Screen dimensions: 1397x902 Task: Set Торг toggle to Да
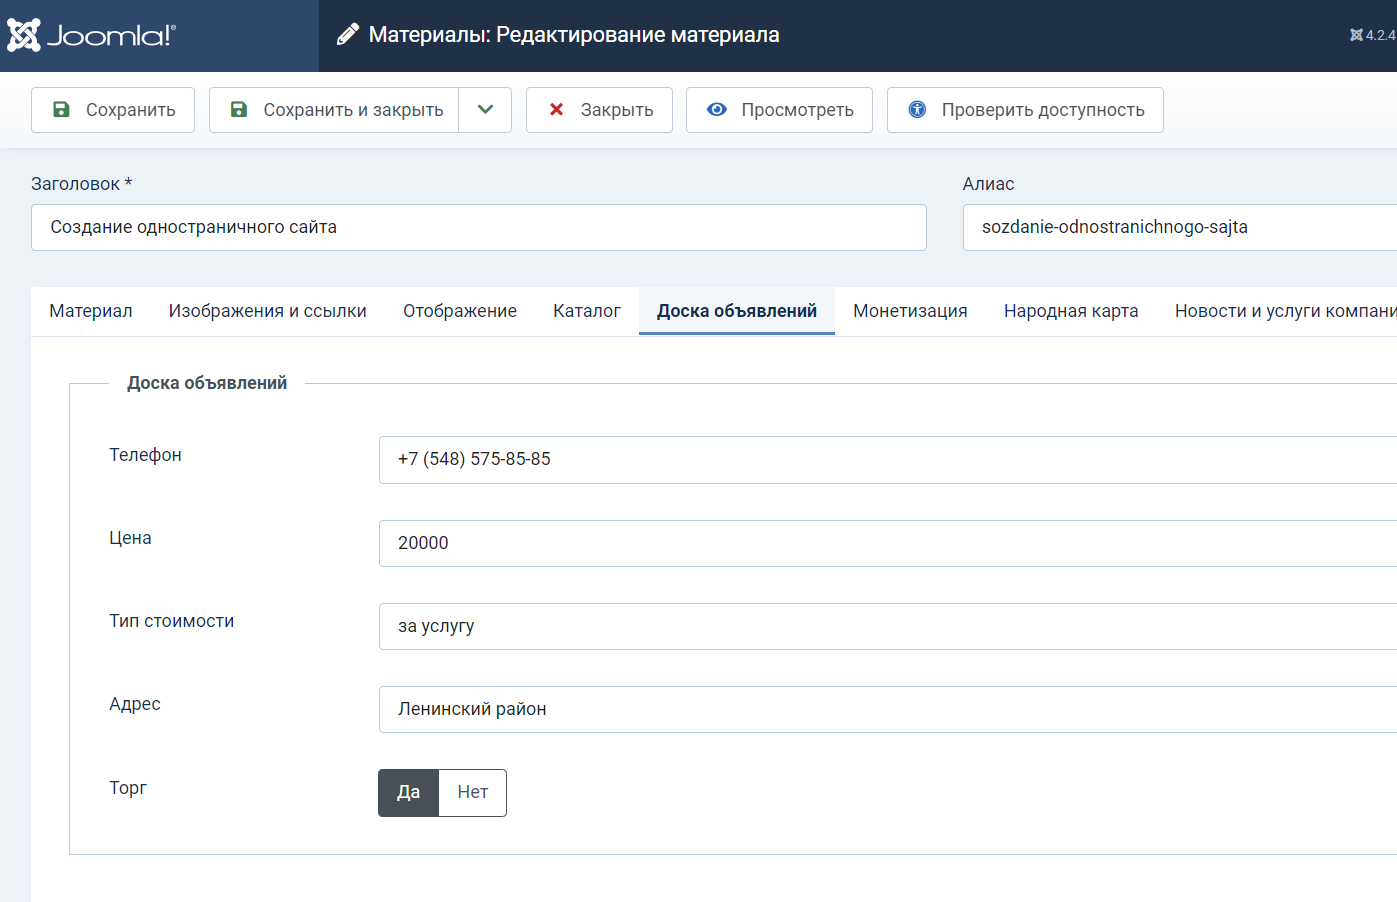tap(408, 793)
